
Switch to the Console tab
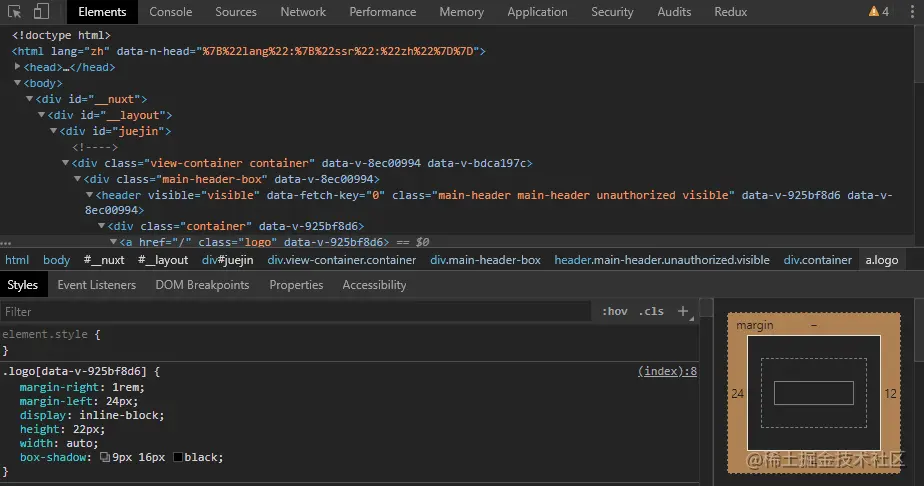pyautogui.click(x=170, y=12)
